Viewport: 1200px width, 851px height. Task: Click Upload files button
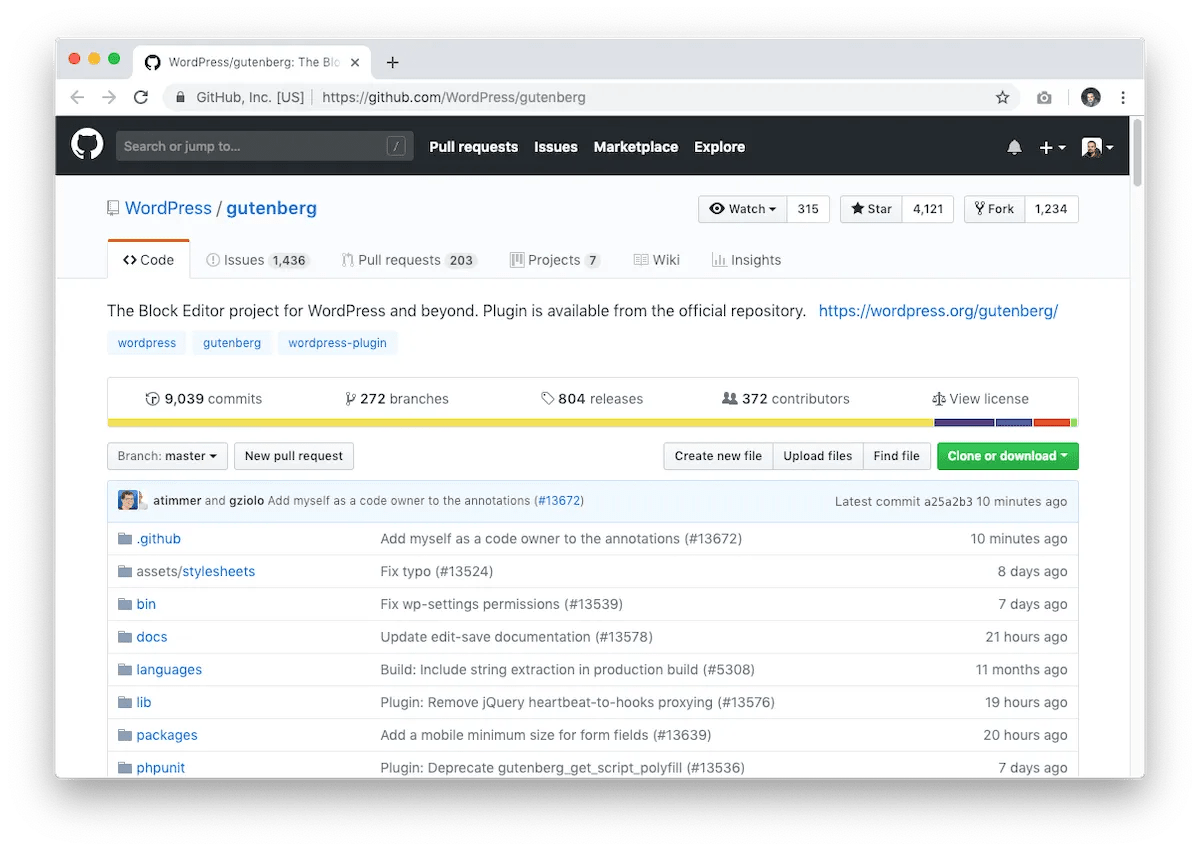coord(818,456)
